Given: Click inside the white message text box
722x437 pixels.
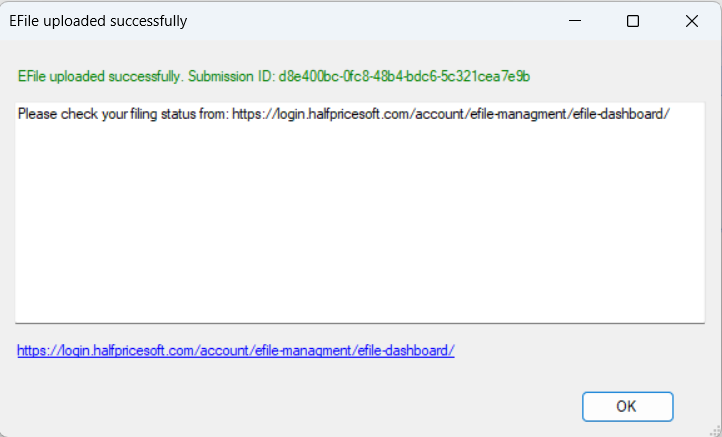Looking at the screenshot, I should tap(360, 220).
